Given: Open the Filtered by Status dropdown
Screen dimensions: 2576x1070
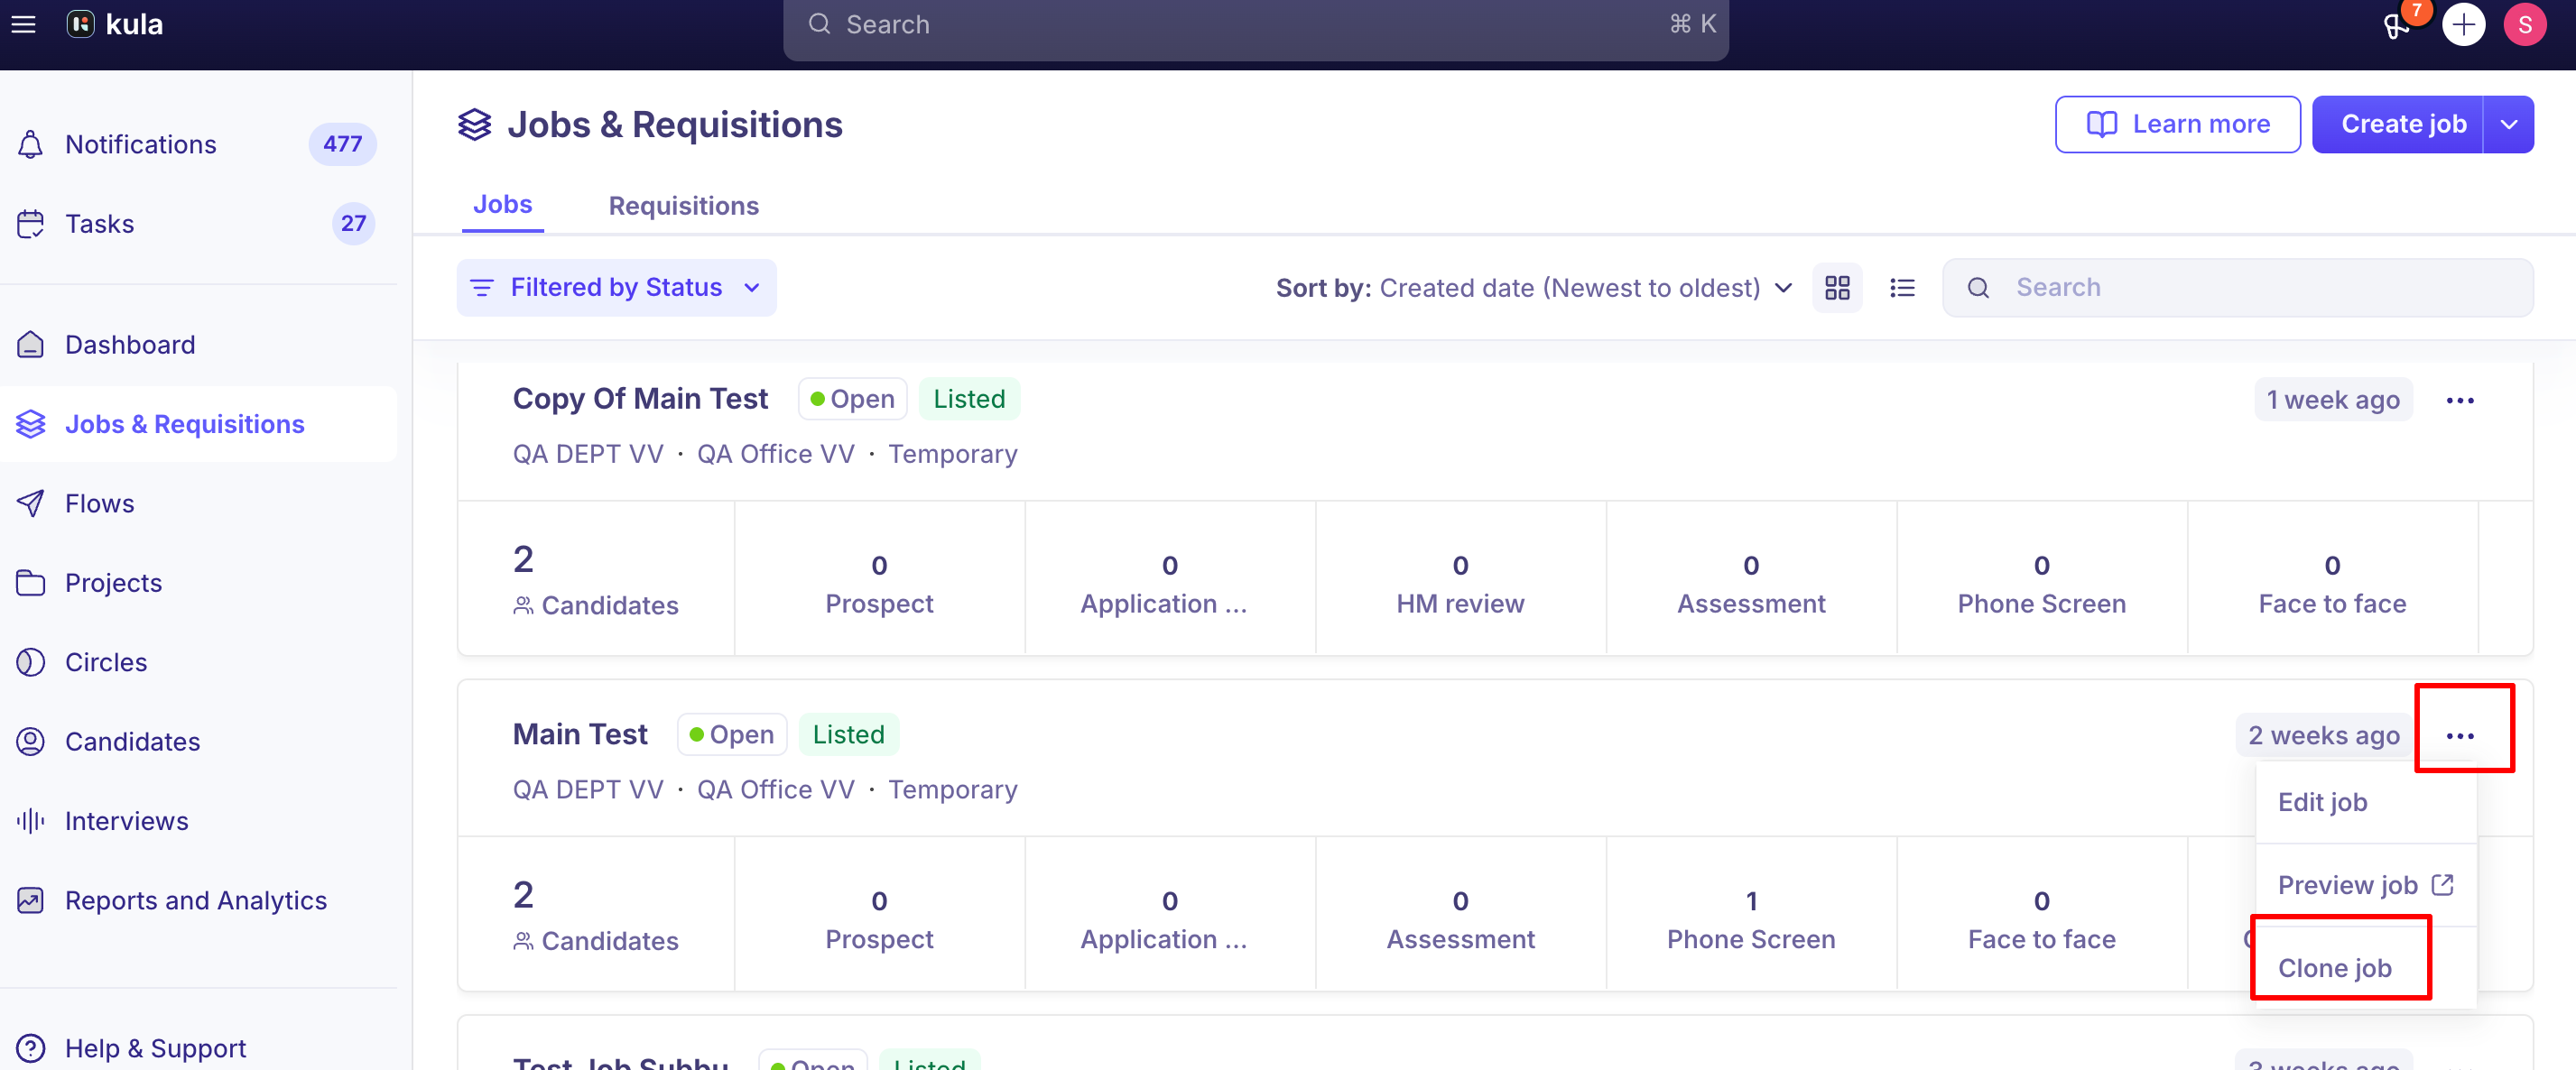Looking at the screenshot, I should tap(616, 288).
